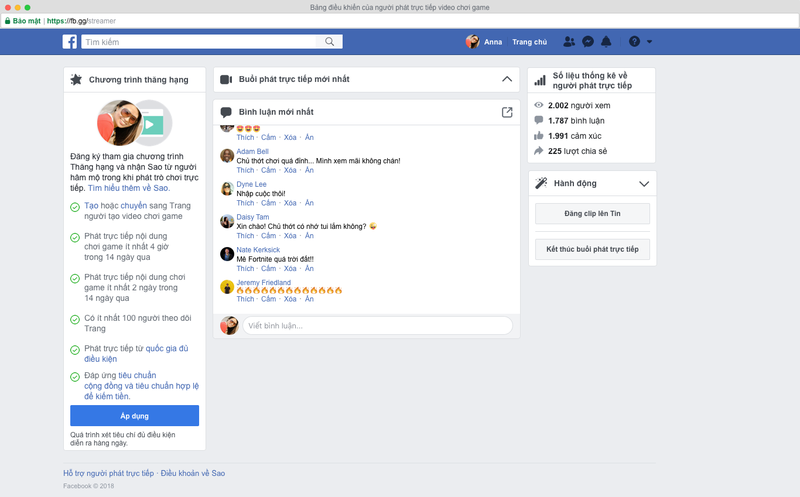Screen dimensions: 800x497
Task: Click the help question mark icon
Action: [634, 42]
